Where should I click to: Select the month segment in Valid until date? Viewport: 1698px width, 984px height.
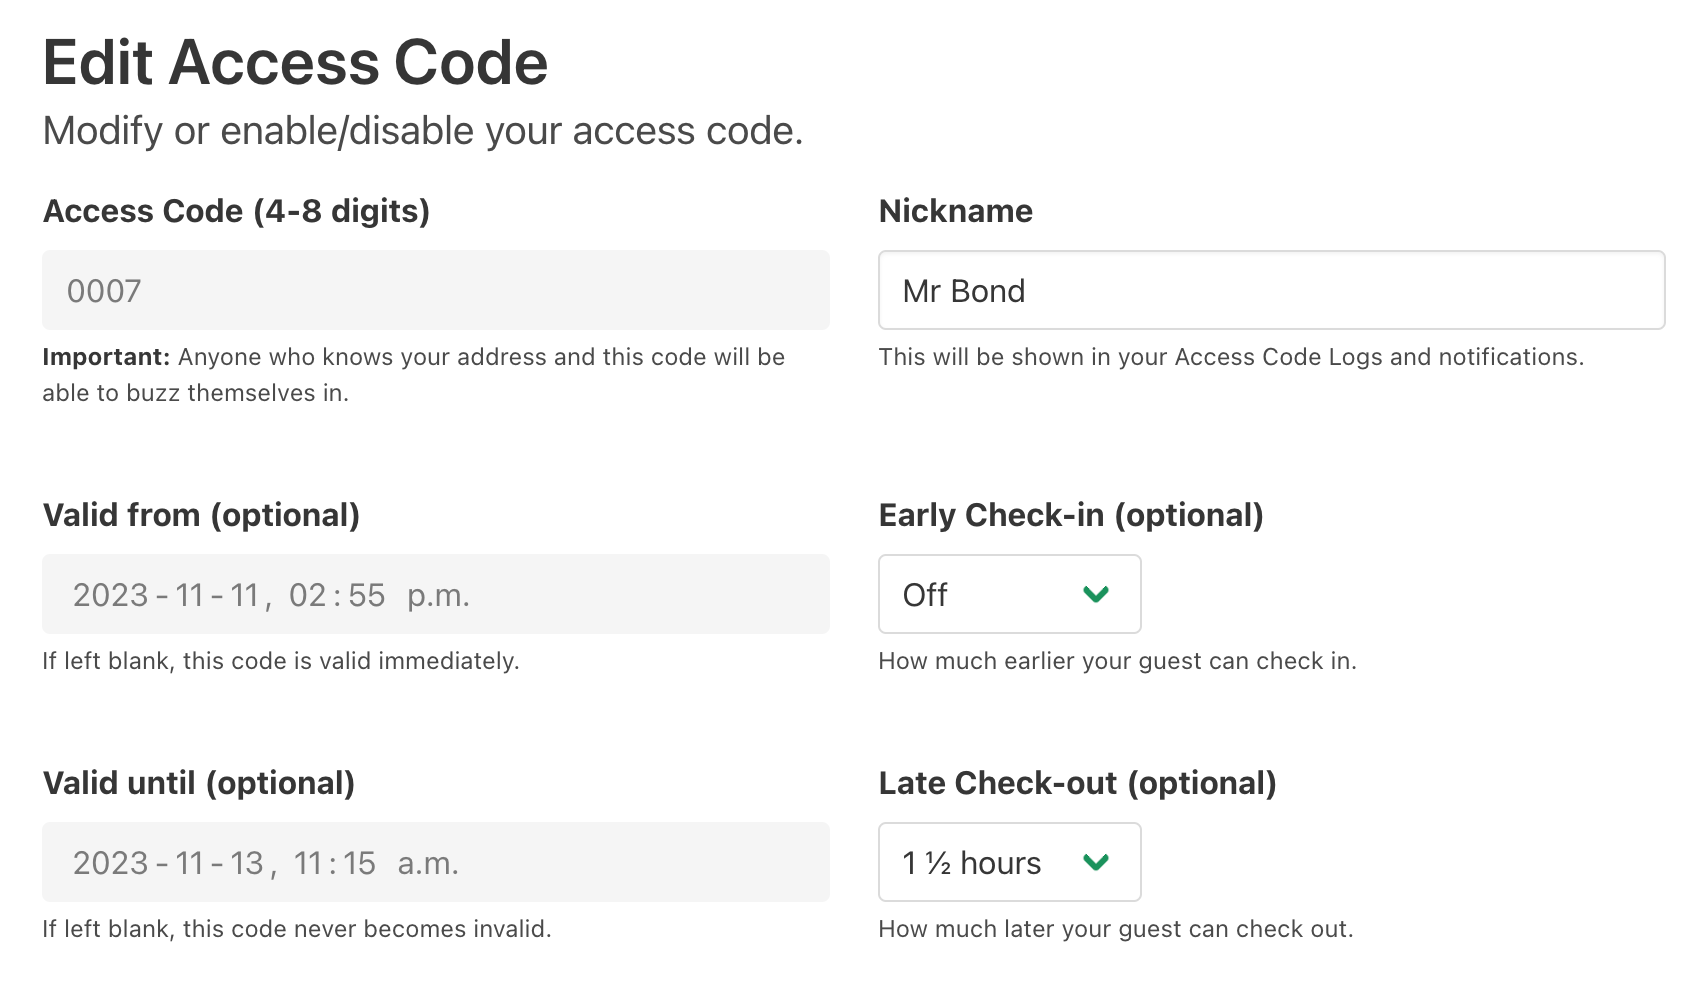click(190, 864)
